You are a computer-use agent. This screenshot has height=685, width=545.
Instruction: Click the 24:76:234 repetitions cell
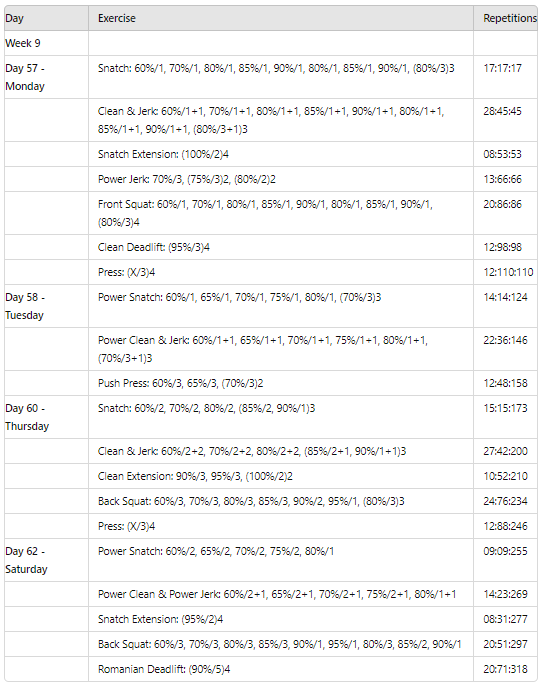pos(505,501)
